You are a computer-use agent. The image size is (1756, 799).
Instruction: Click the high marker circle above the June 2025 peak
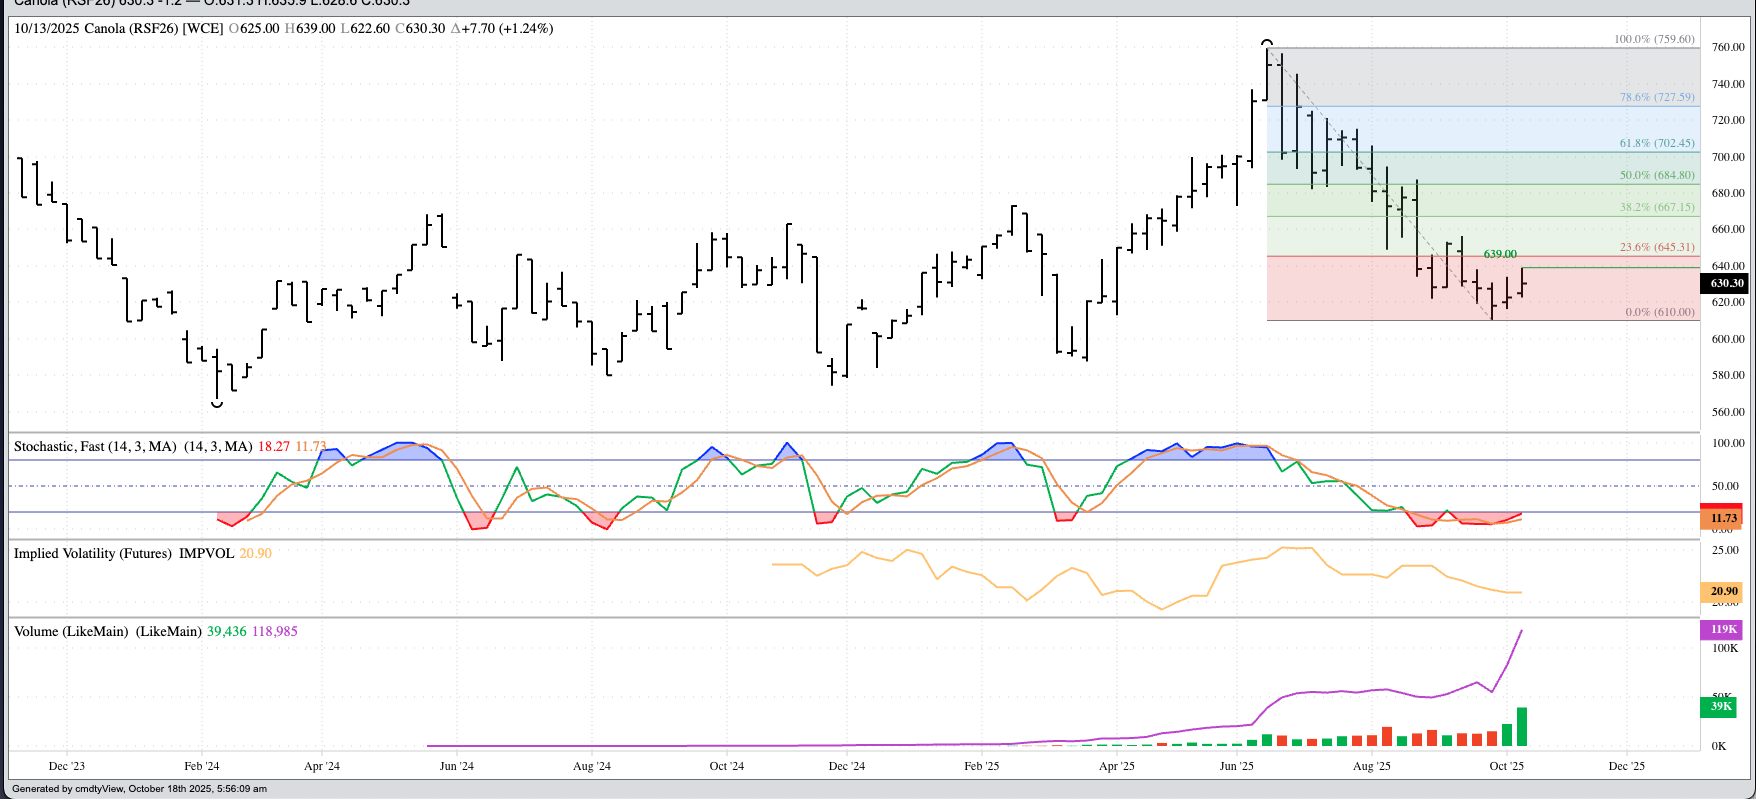[x=1267, y=43]
